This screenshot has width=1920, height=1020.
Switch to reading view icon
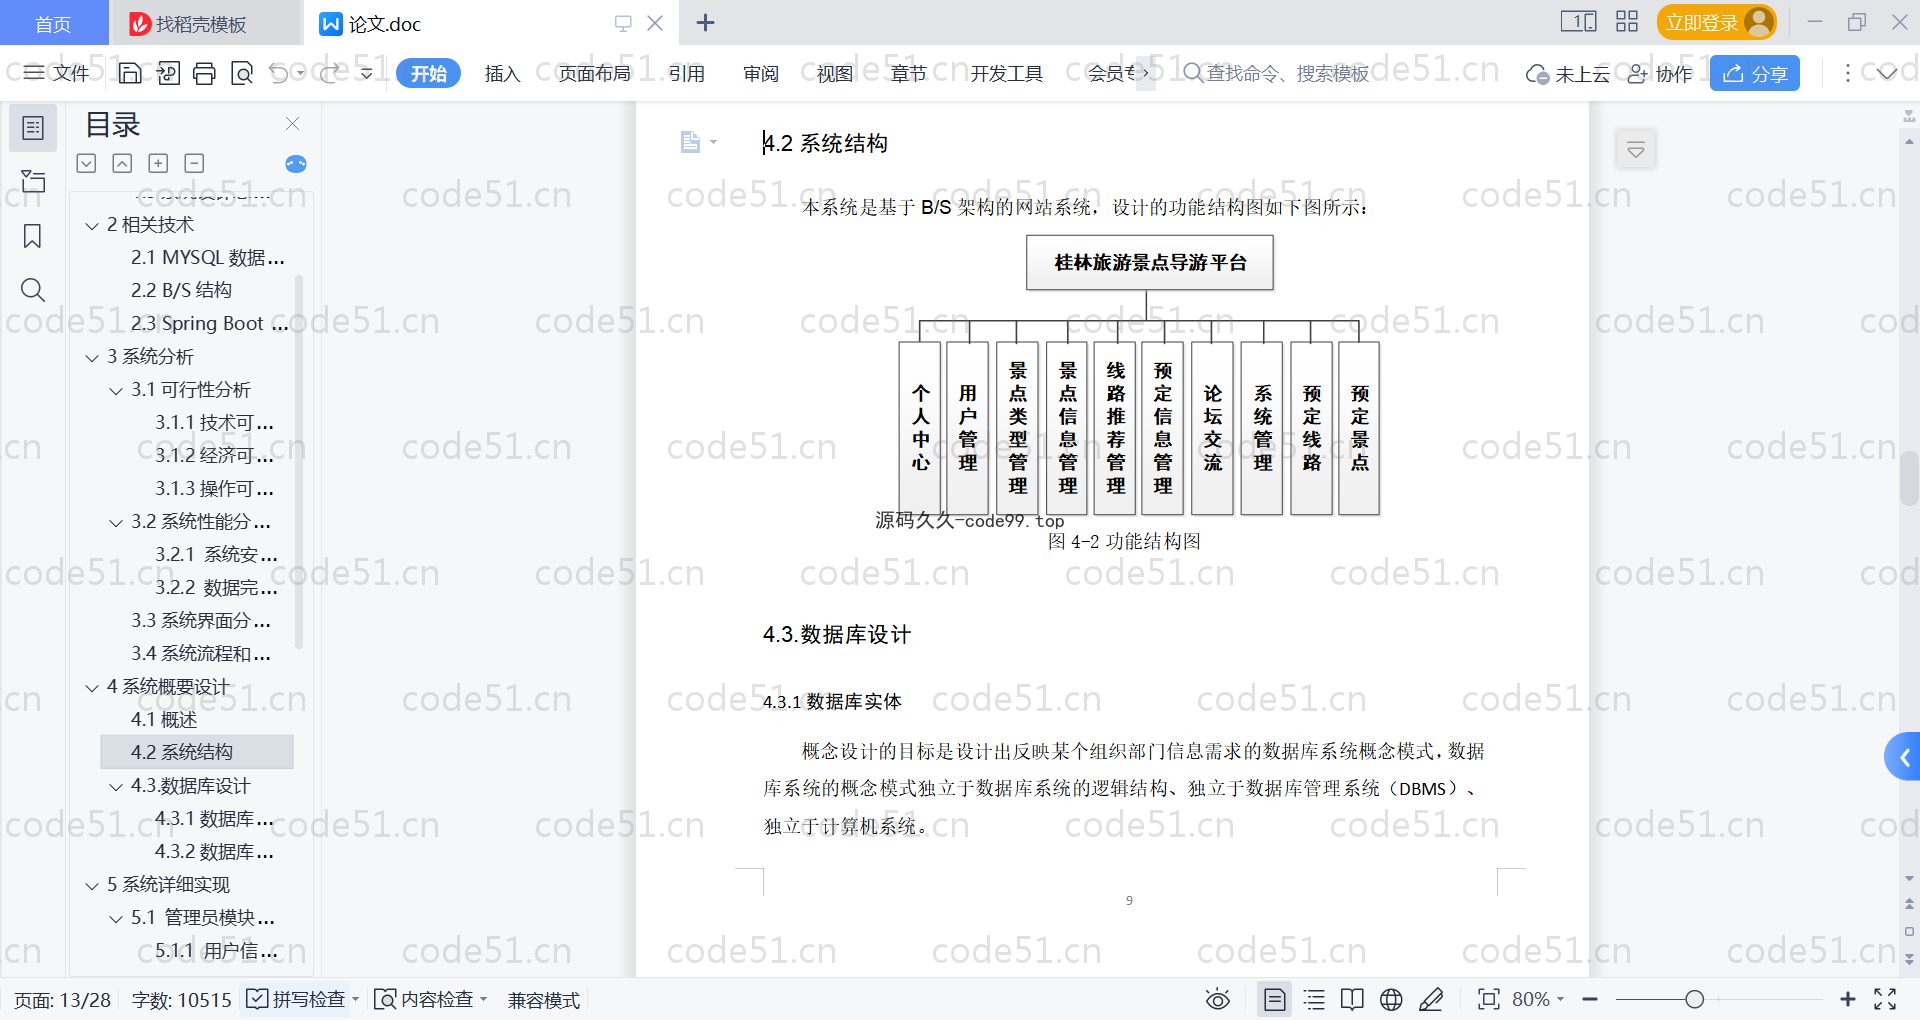(x=1352, y=999)
